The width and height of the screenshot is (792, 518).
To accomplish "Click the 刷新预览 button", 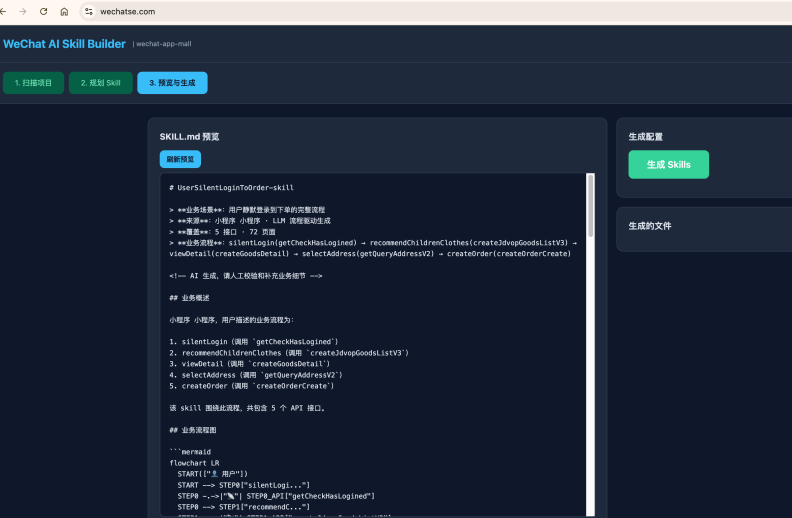I will click(x=180, y=159).
